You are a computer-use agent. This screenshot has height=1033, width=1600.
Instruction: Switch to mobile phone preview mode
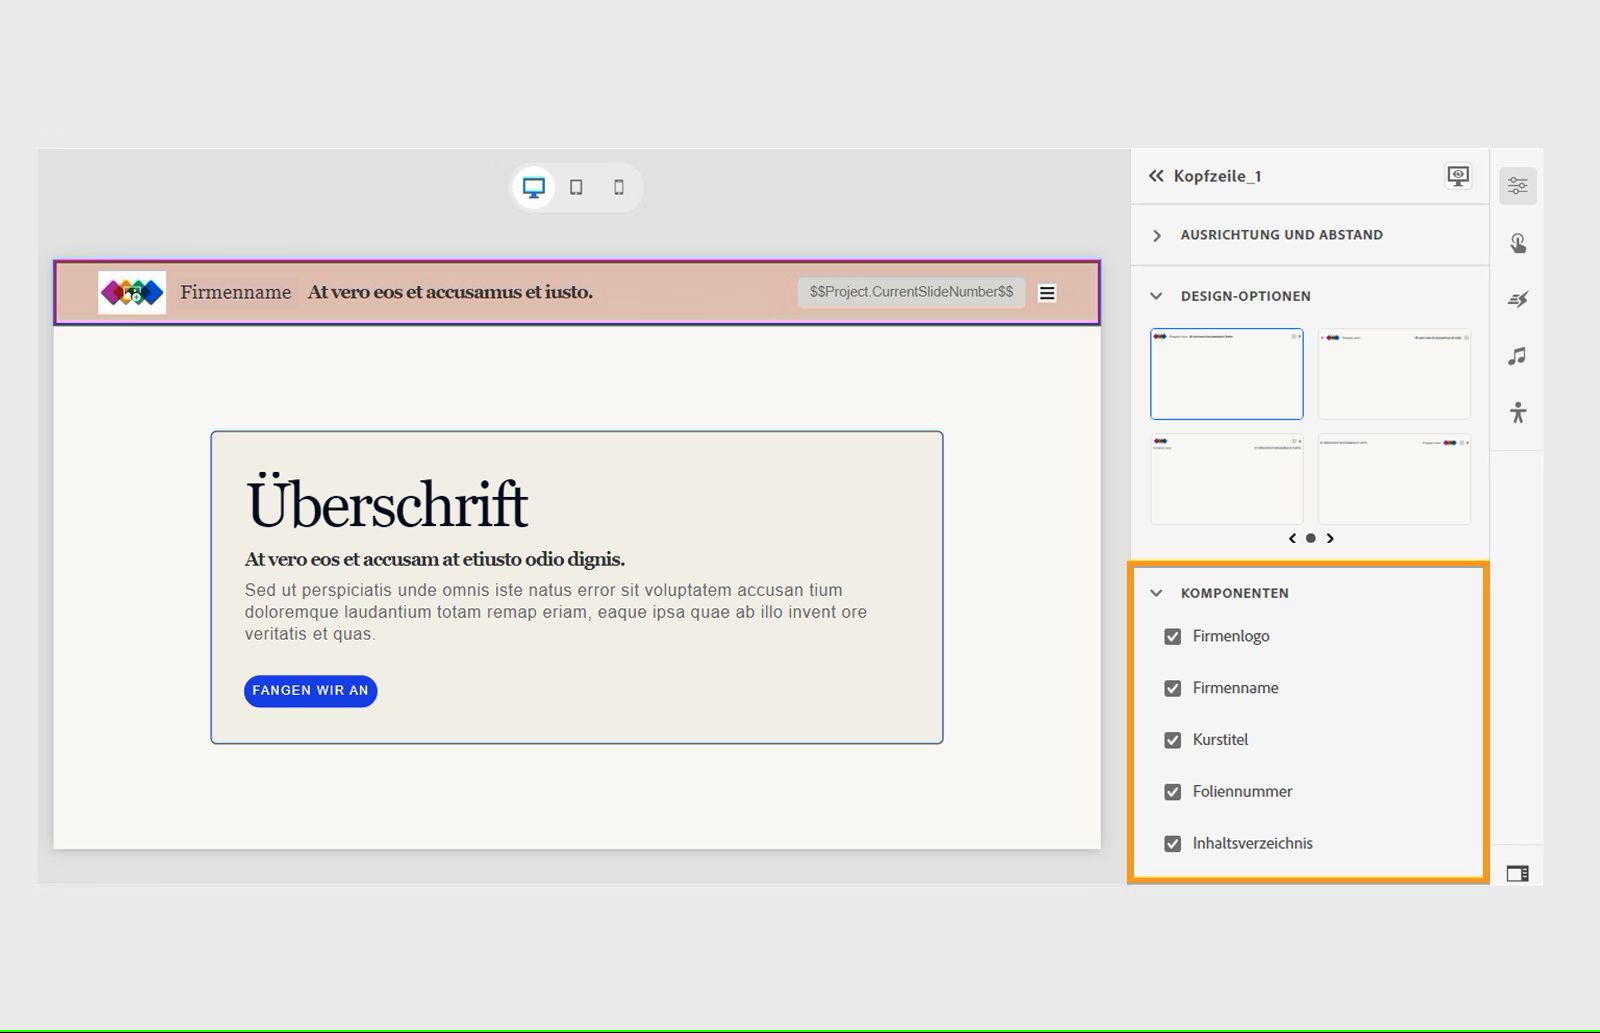619,187
